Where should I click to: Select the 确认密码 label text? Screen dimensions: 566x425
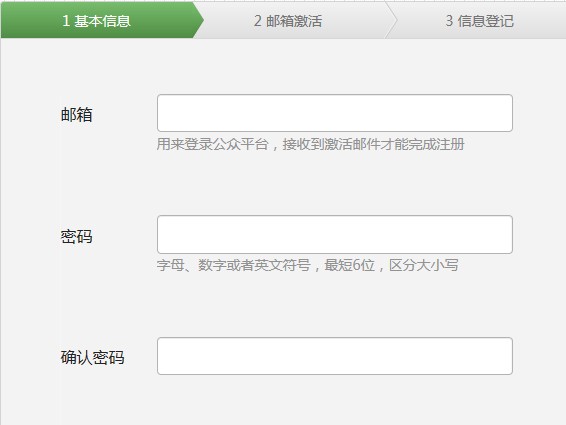(92, 358)
